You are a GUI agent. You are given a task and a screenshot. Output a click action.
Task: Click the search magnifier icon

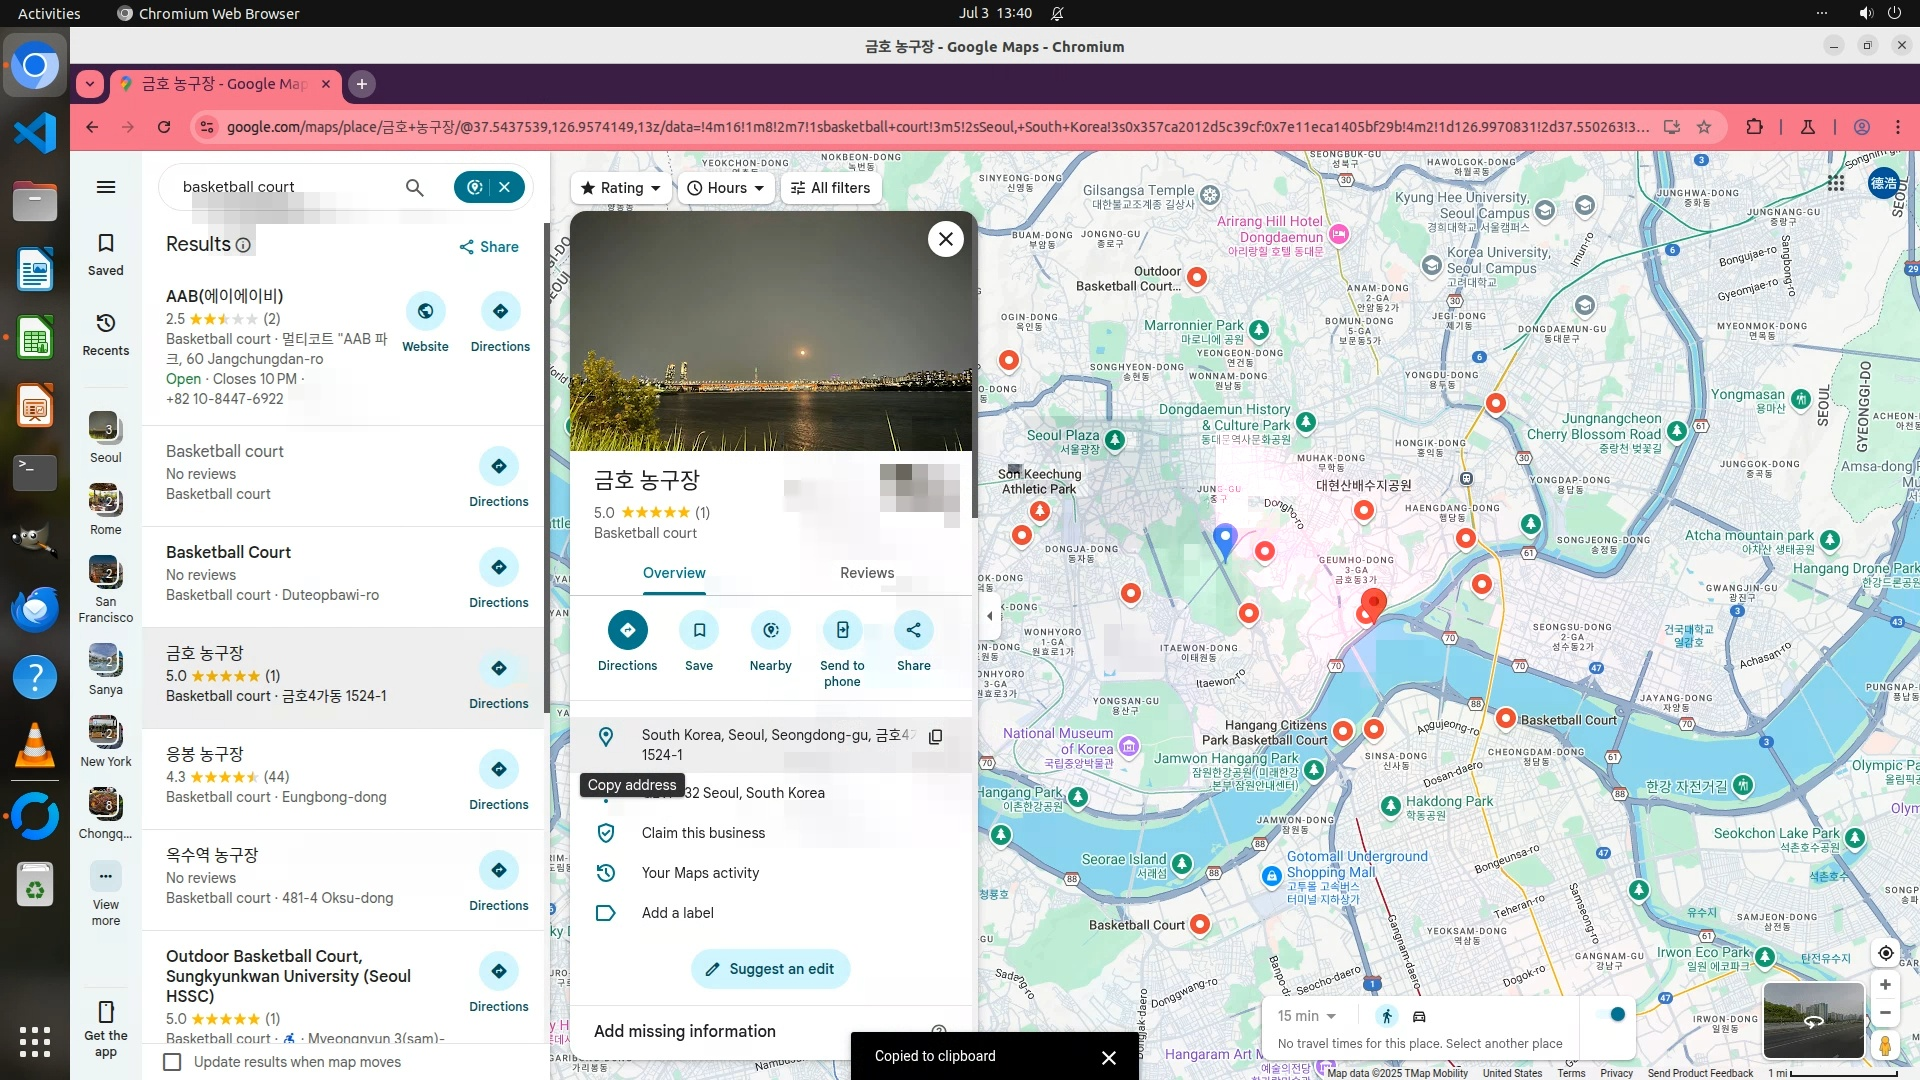click(414, 187)
